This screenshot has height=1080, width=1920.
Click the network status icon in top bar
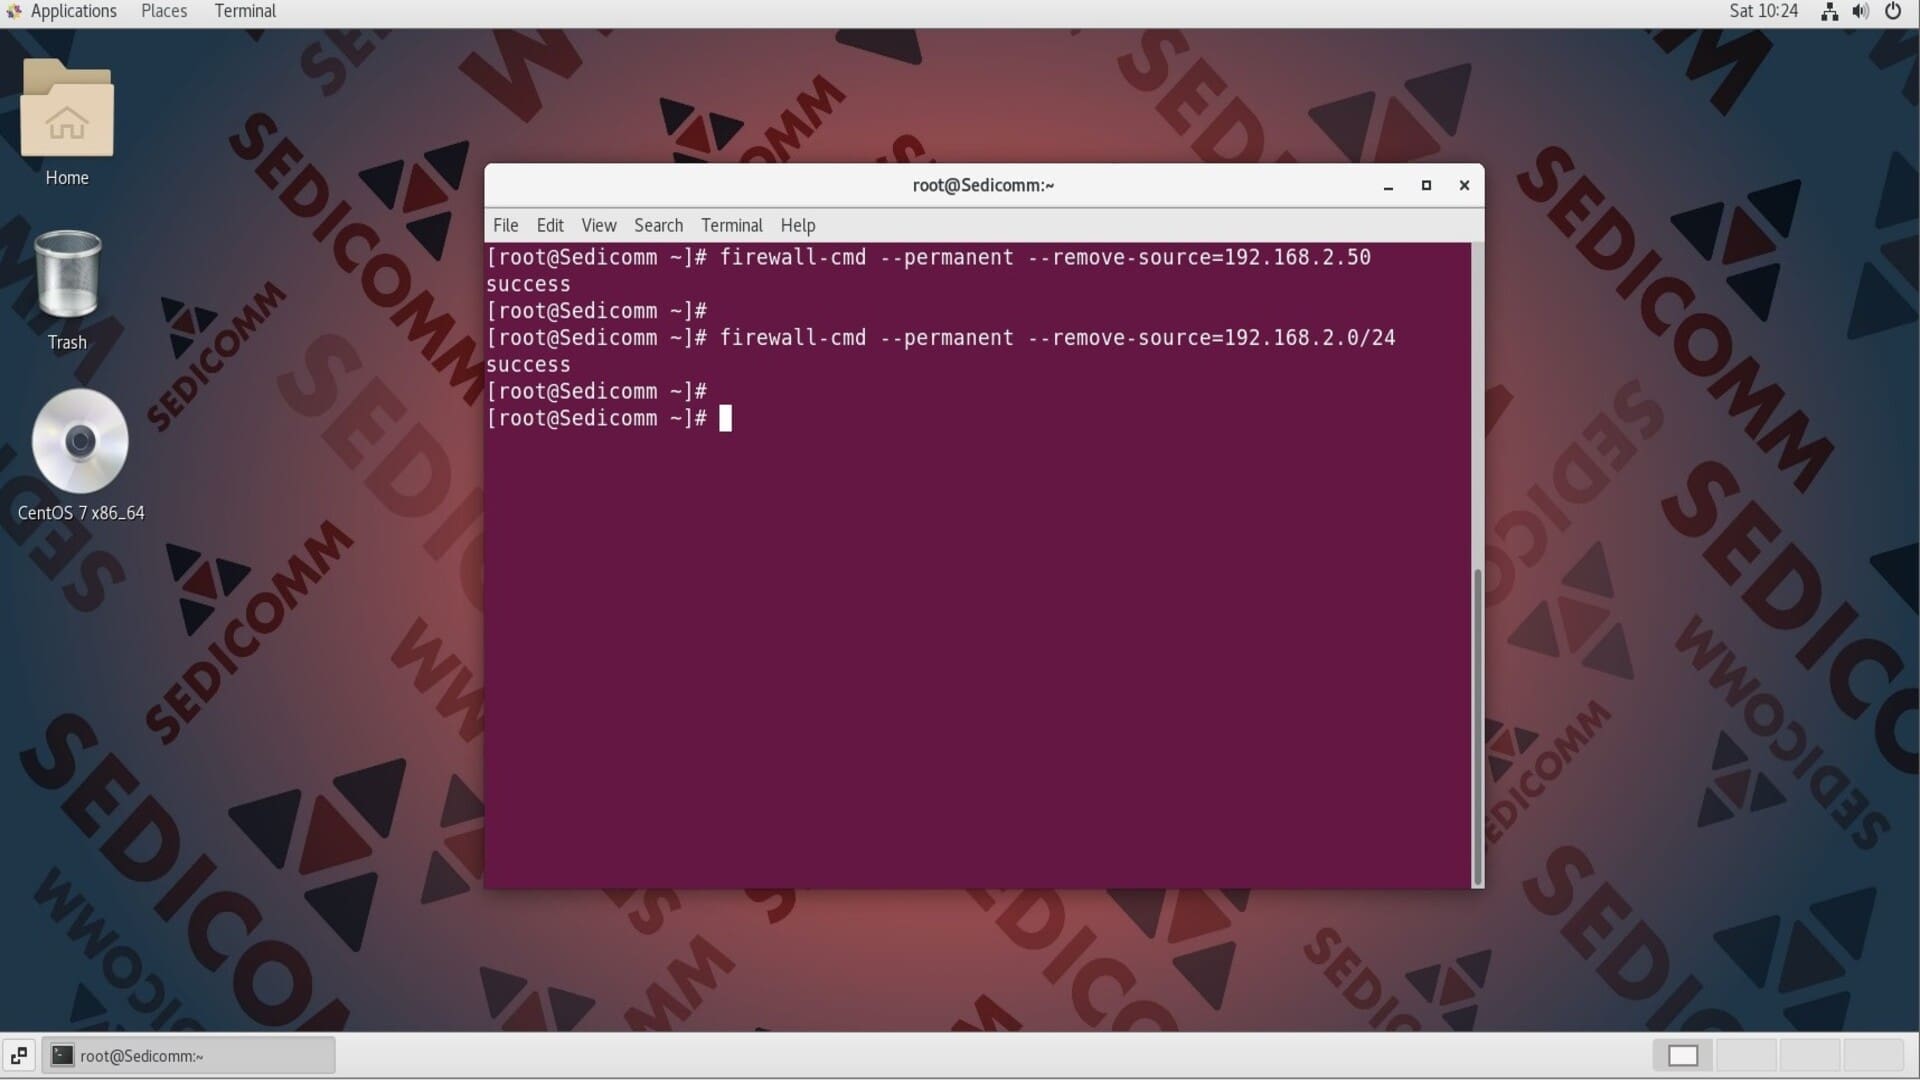[1829, 12]
